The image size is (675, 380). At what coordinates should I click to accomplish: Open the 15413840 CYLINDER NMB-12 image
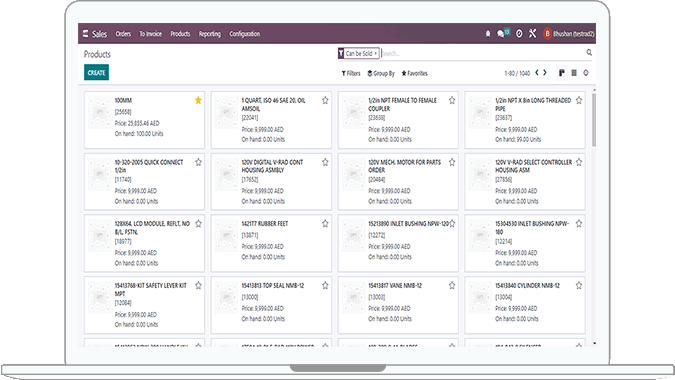click(x=480, y=298)
